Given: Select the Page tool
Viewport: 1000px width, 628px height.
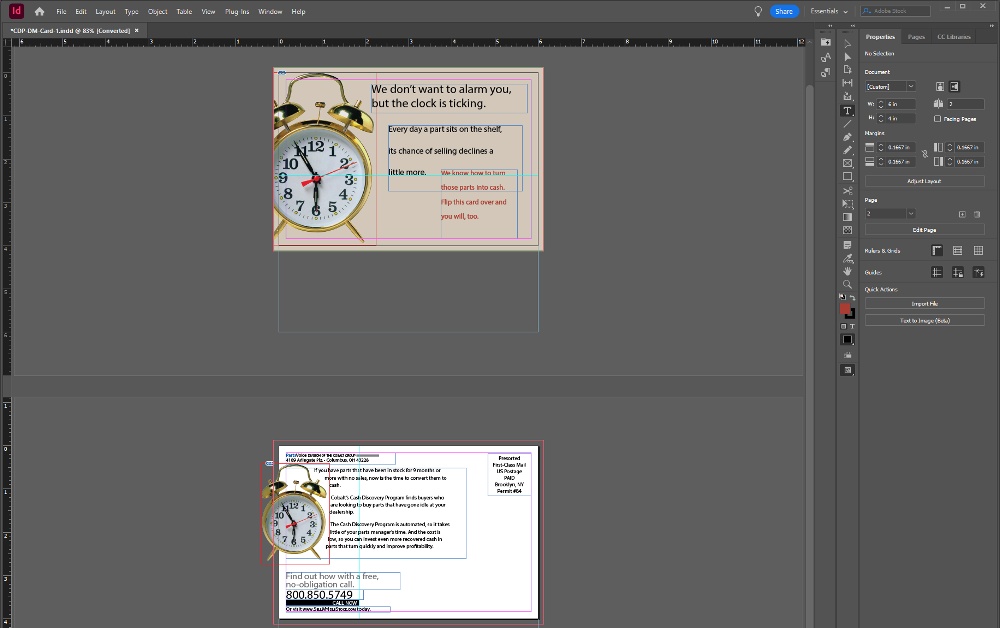Looking at the screenshot, I should click(847, 69).
